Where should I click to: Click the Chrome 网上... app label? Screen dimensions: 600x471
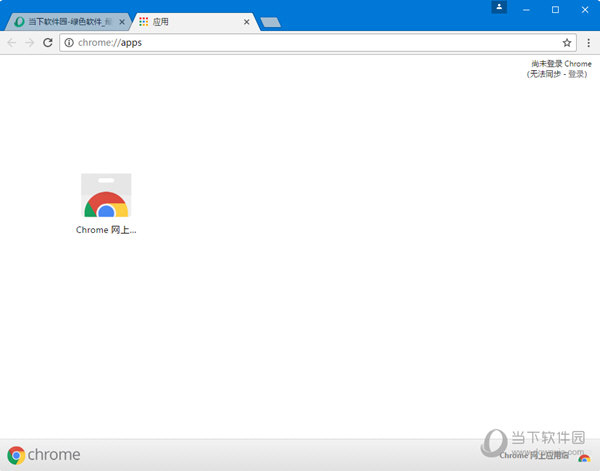[106, 230]
